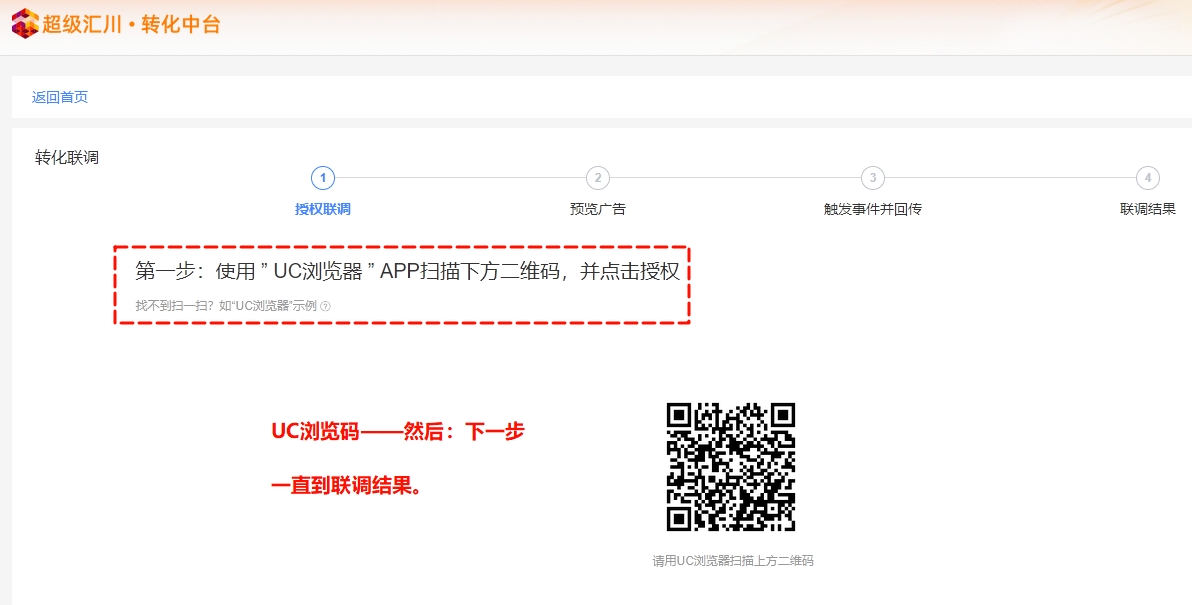This screenshot has height=605, width=1192.
Task: Click the QR code image
Action: [x=731, y=467]
